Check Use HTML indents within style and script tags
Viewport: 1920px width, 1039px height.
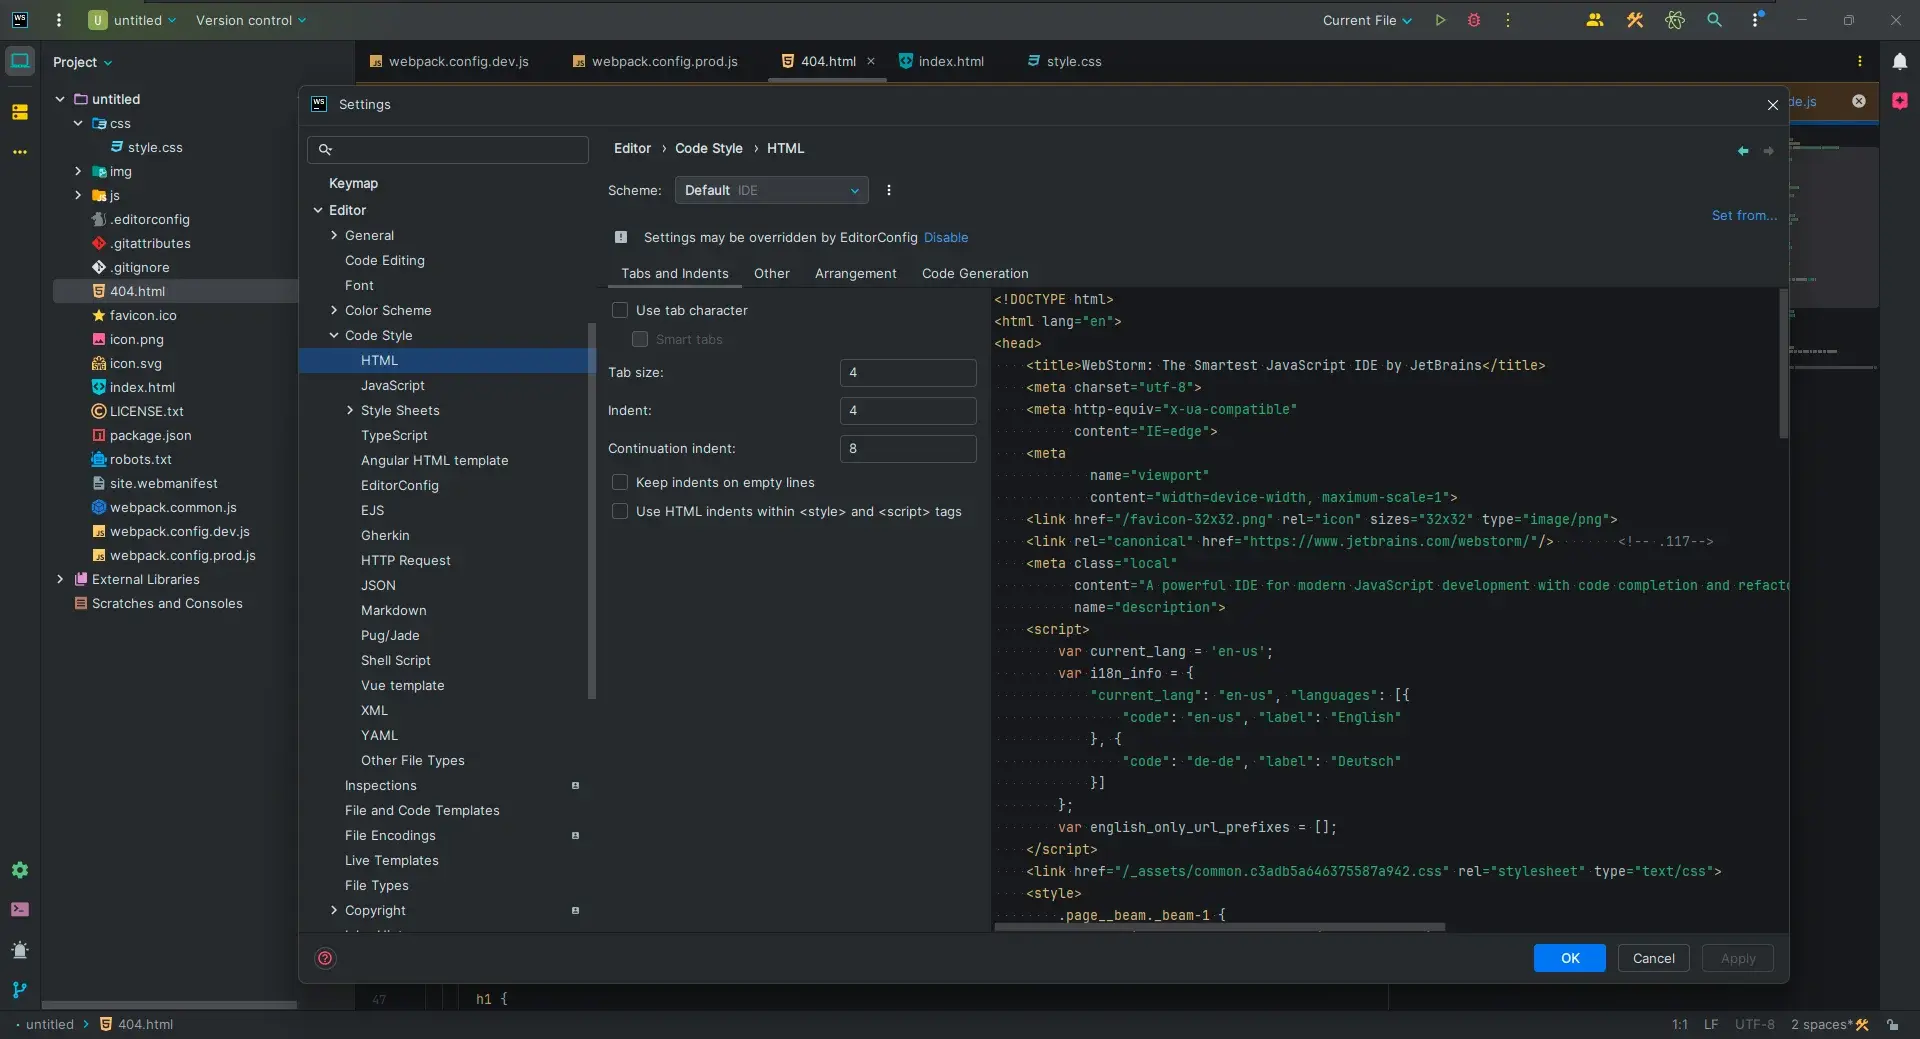(620, 511)
